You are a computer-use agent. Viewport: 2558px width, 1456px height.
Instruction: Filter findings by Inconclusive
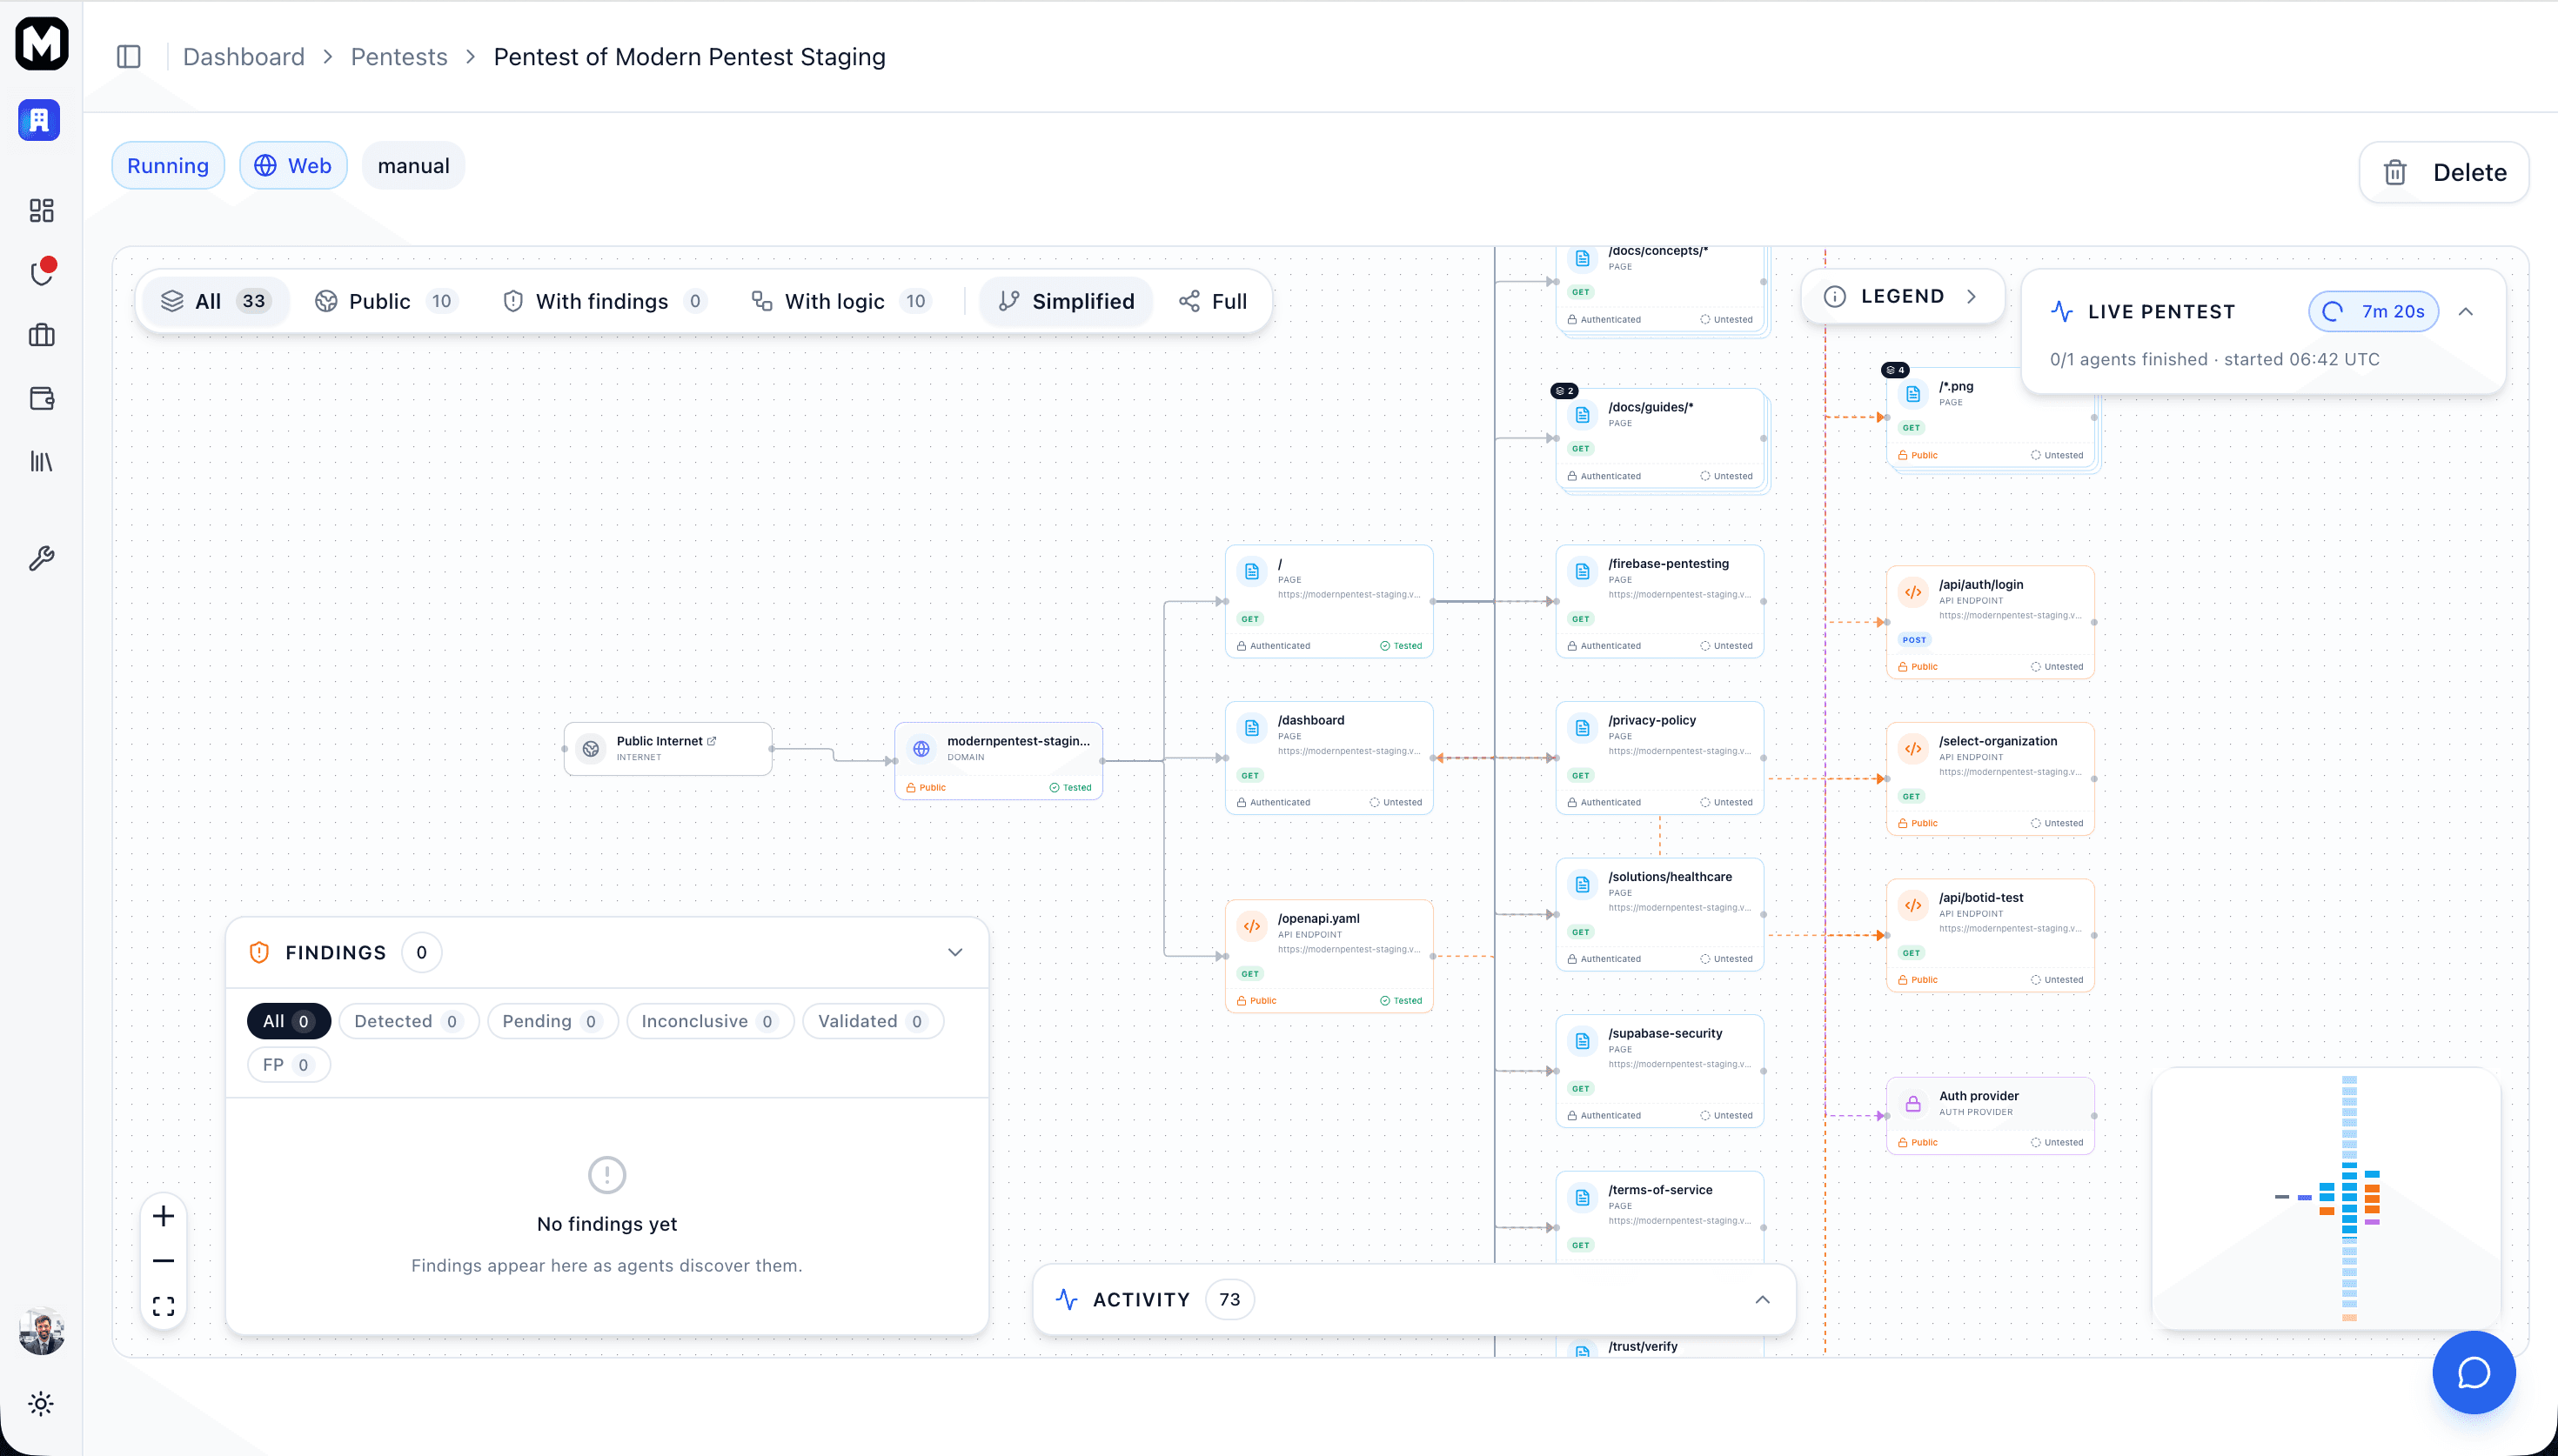point(710,1021)
